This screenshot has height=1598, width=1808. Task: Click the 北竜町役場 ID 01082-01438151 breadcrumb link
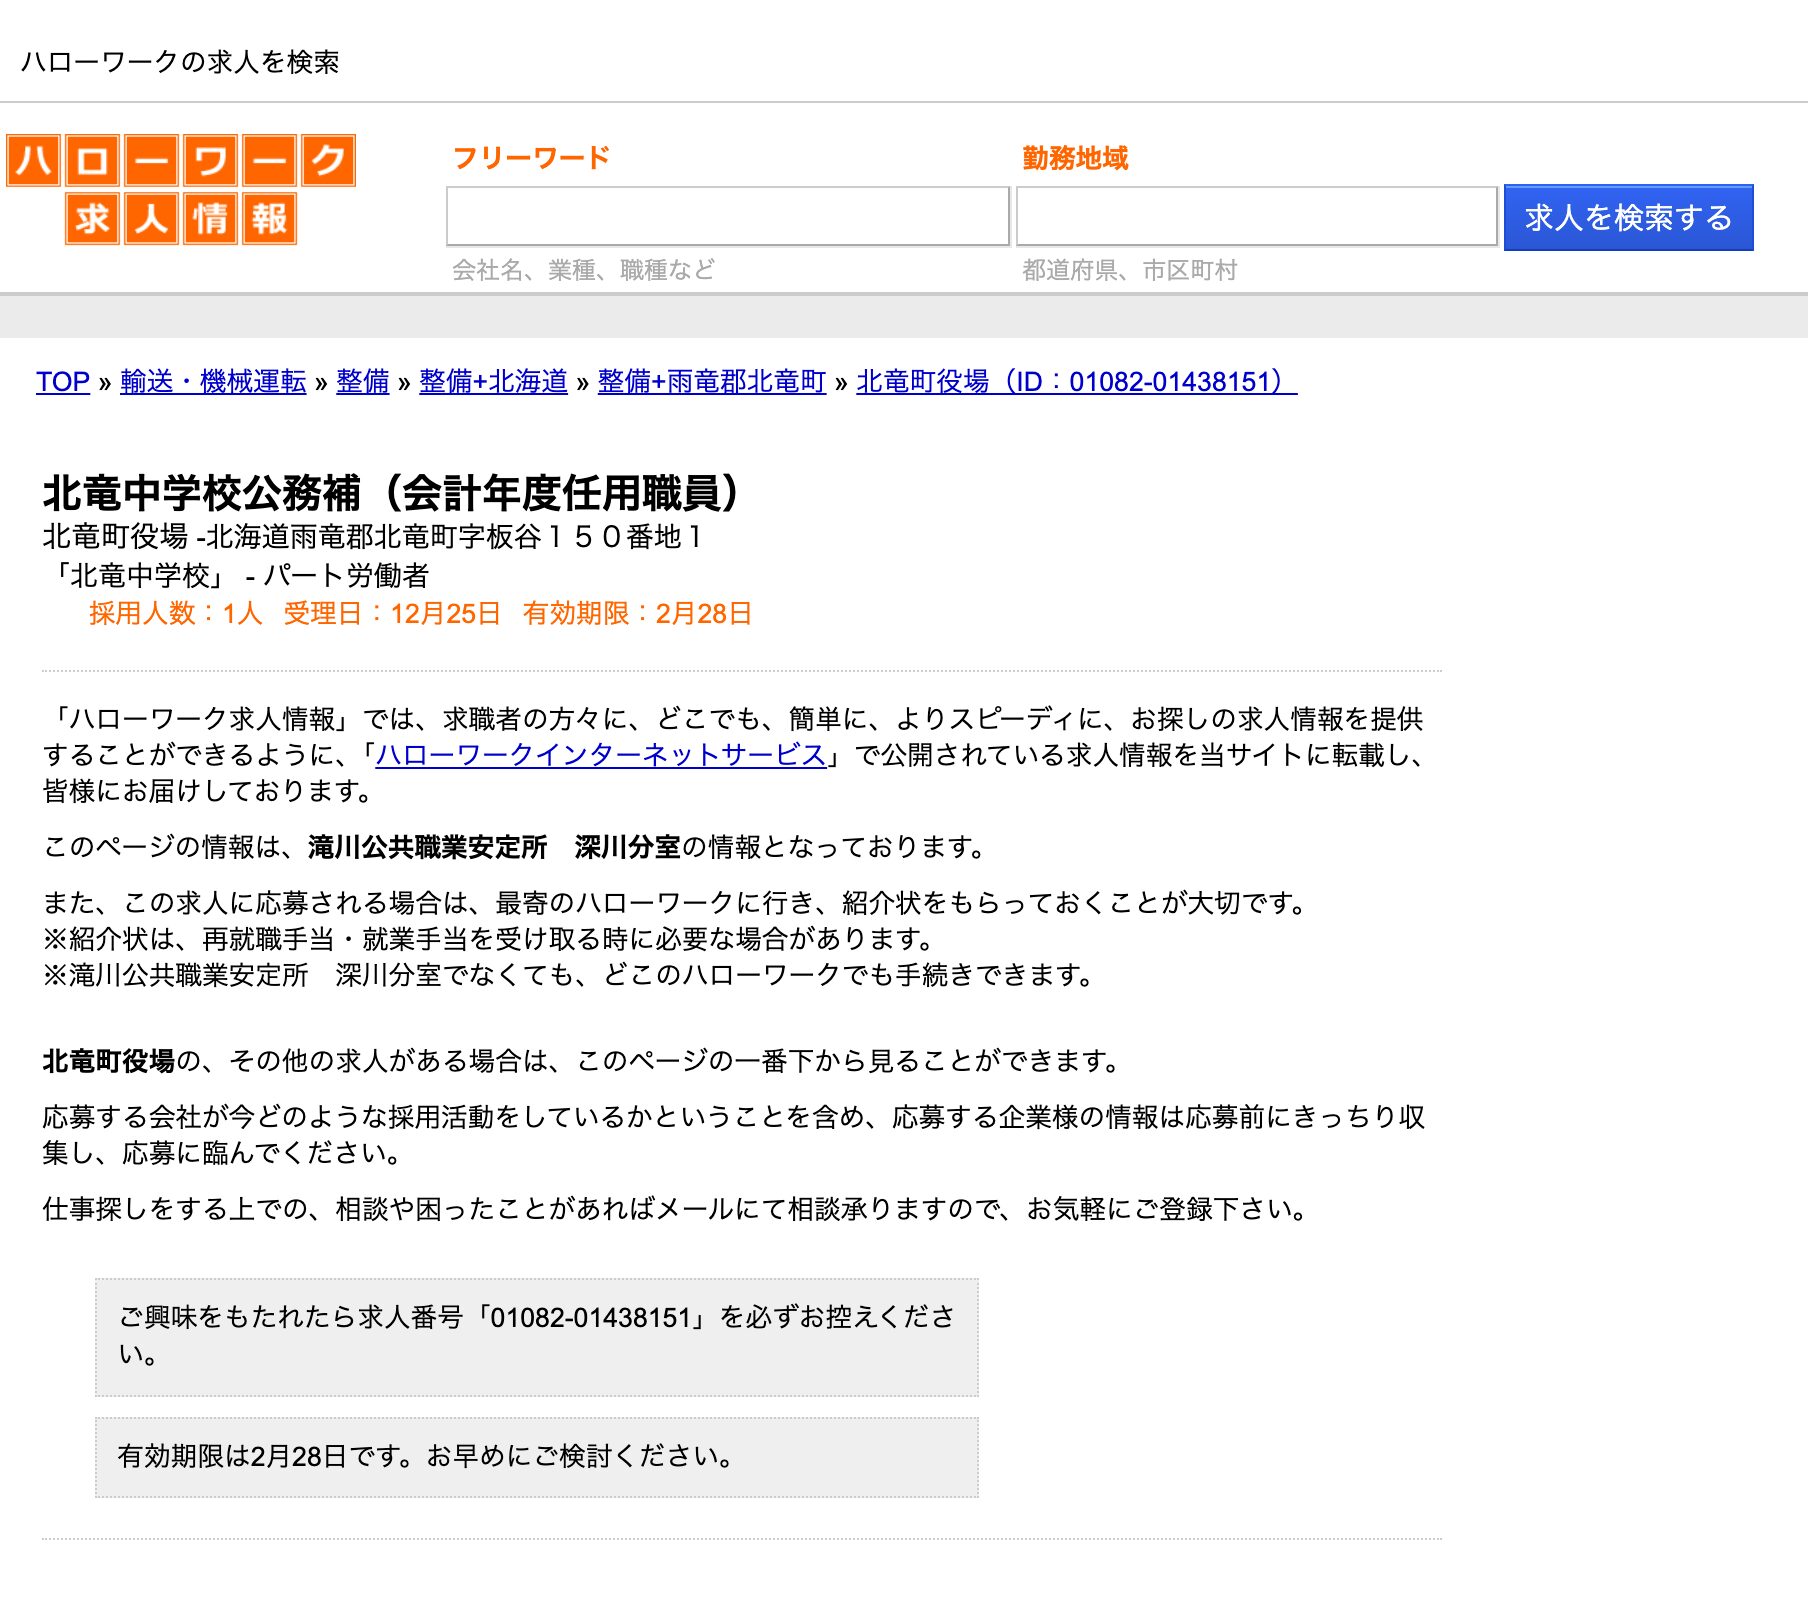point(1076,381)
